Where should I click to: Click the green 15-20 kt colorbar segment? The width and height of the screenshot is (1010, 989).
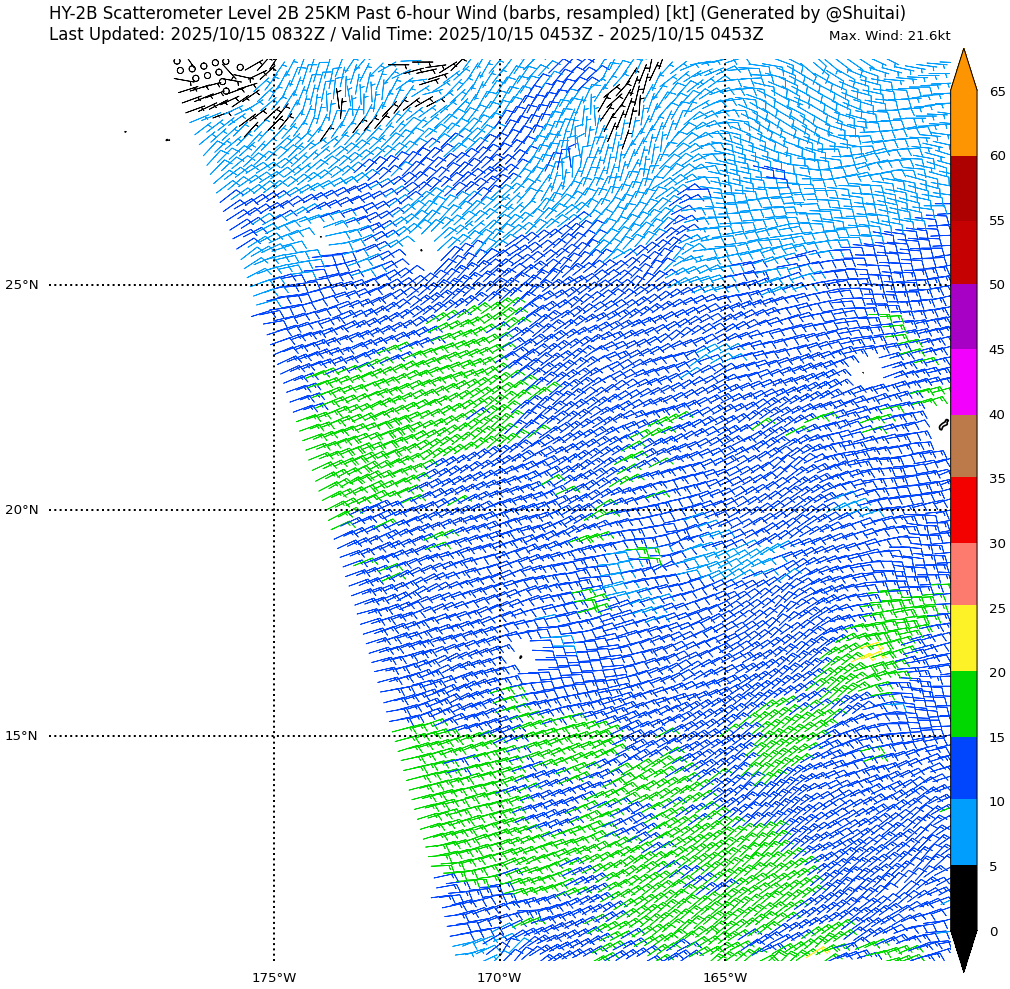(x=963, y=704)
